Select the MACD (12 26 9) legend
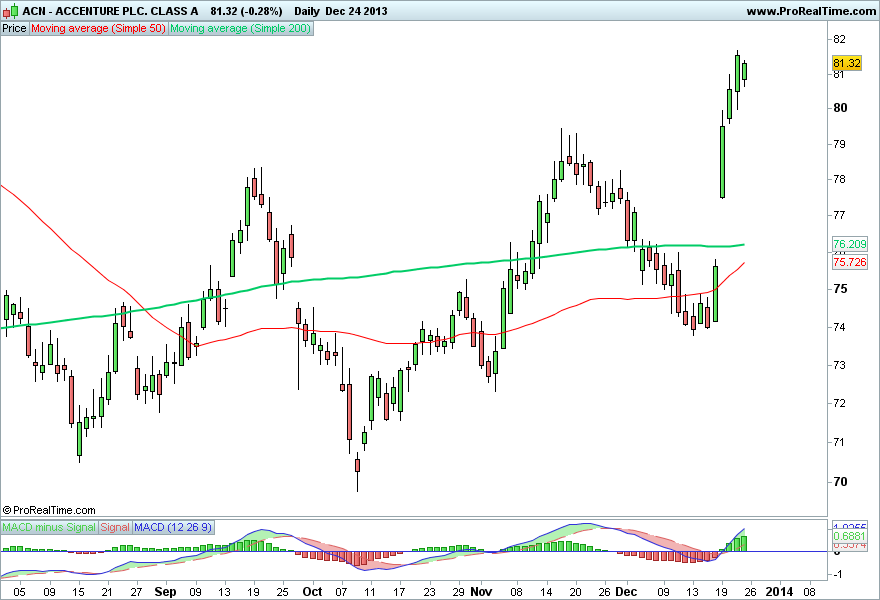This screenshot has width=880, height=600. click(x=173, y=527)
